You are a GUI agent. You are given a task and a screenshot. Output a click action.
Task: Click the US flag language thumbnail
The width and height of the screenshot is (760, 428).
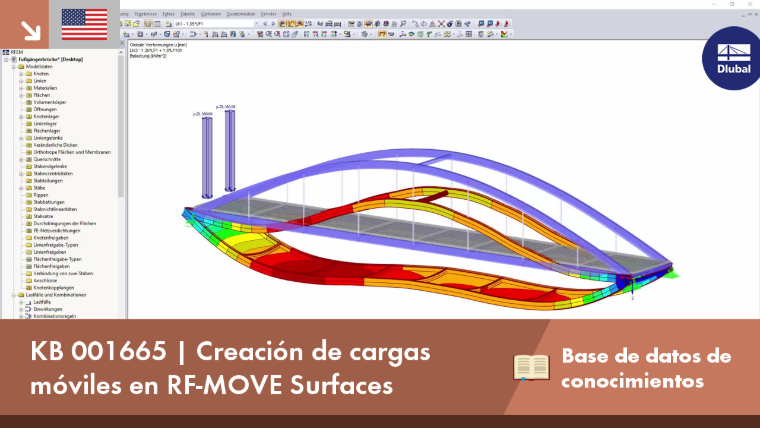tap(84, 24)
